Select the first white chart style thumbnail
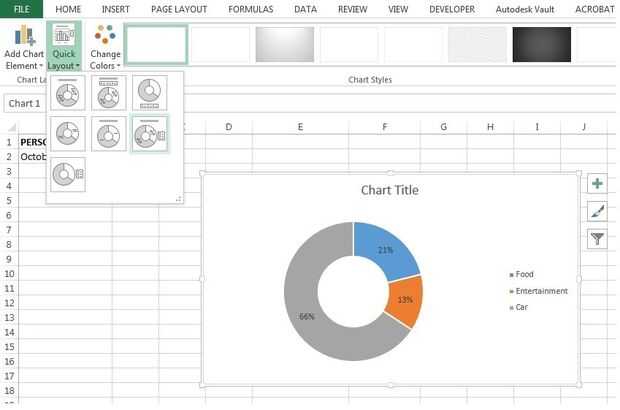Screen dimensions: 620x410 click(157, 44)
